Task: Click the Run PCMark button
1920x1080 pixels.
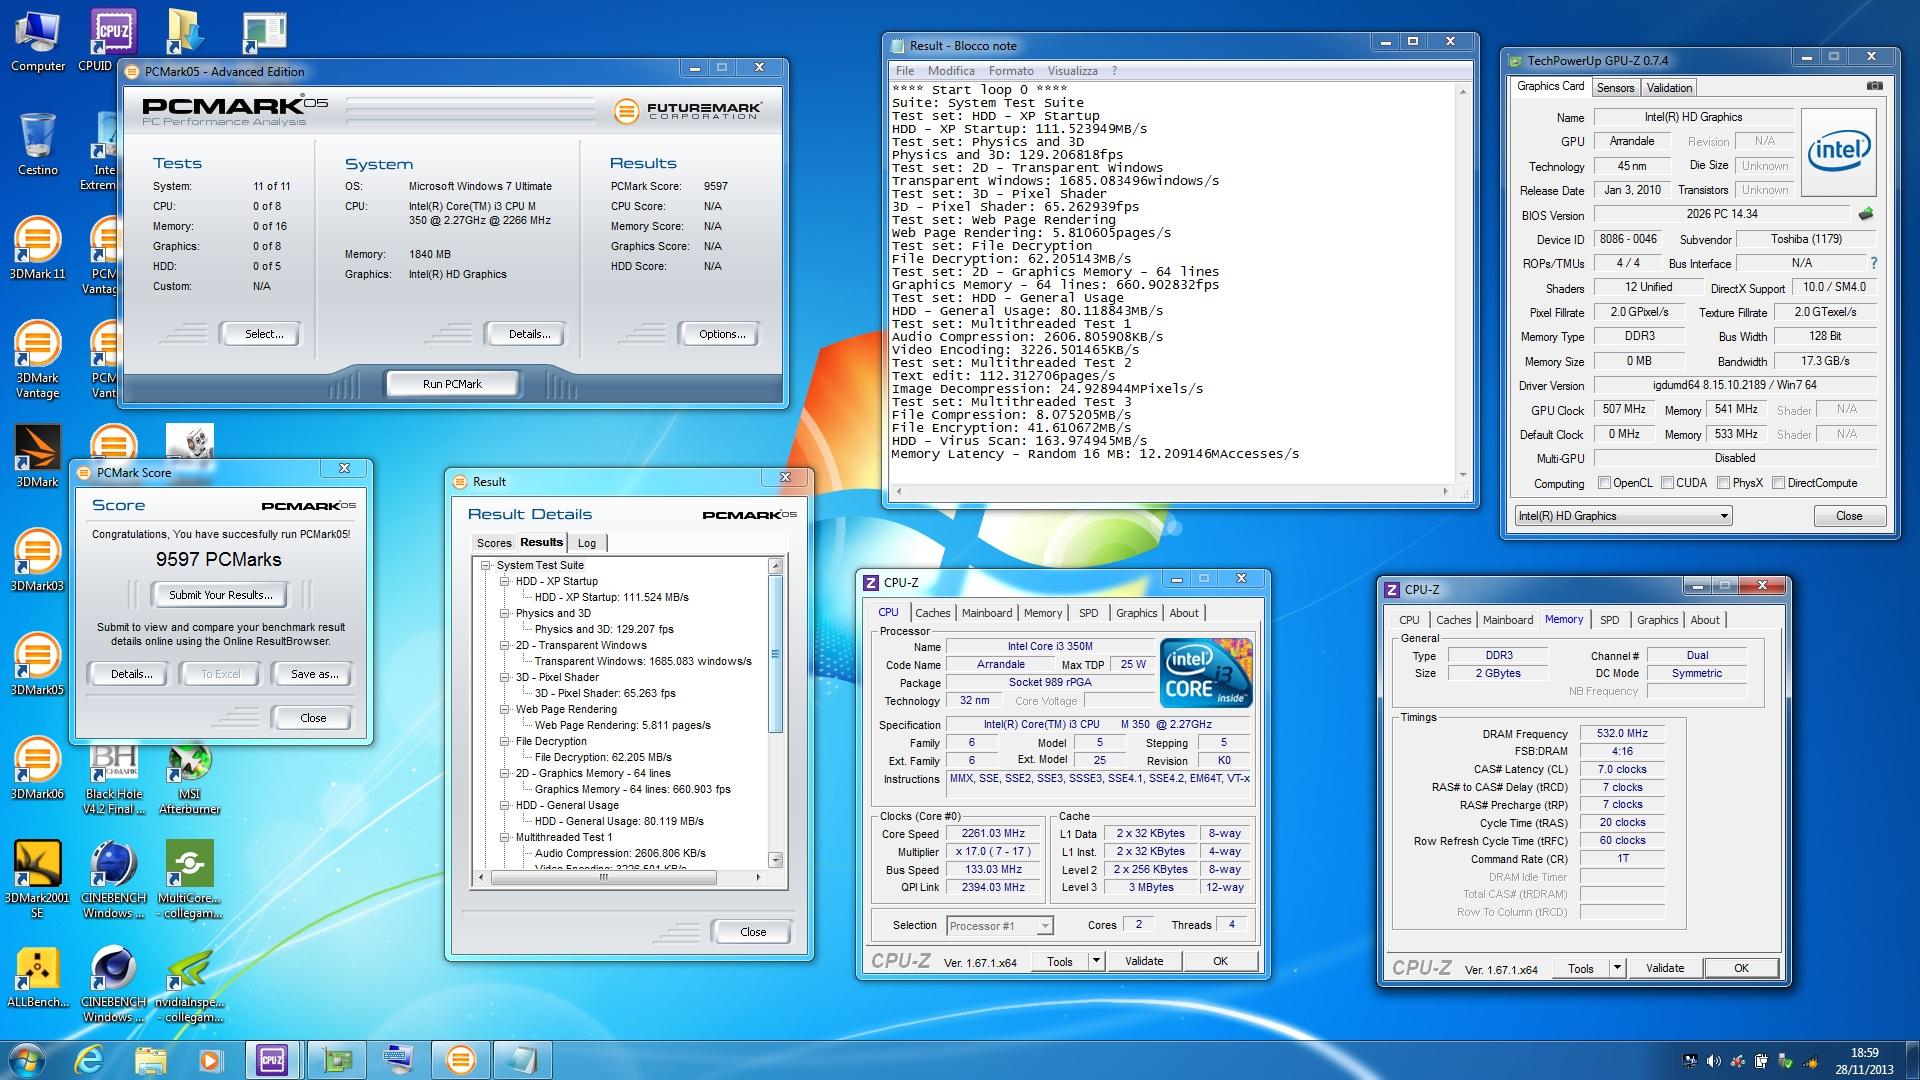Action: [452, 384]
